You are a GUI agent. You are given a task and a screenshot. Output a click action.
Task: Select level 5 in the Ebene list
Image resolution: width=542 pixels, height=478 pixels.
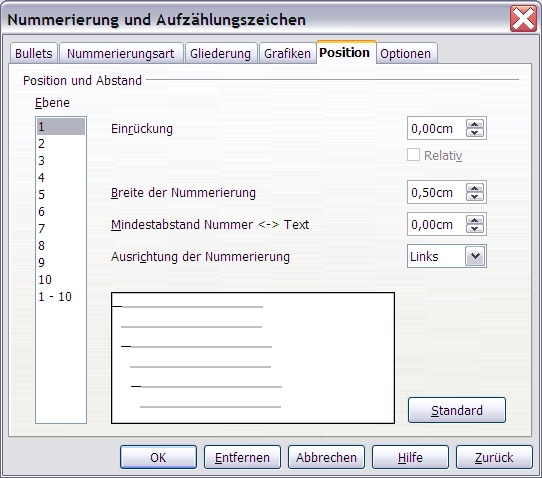[61, 195]
